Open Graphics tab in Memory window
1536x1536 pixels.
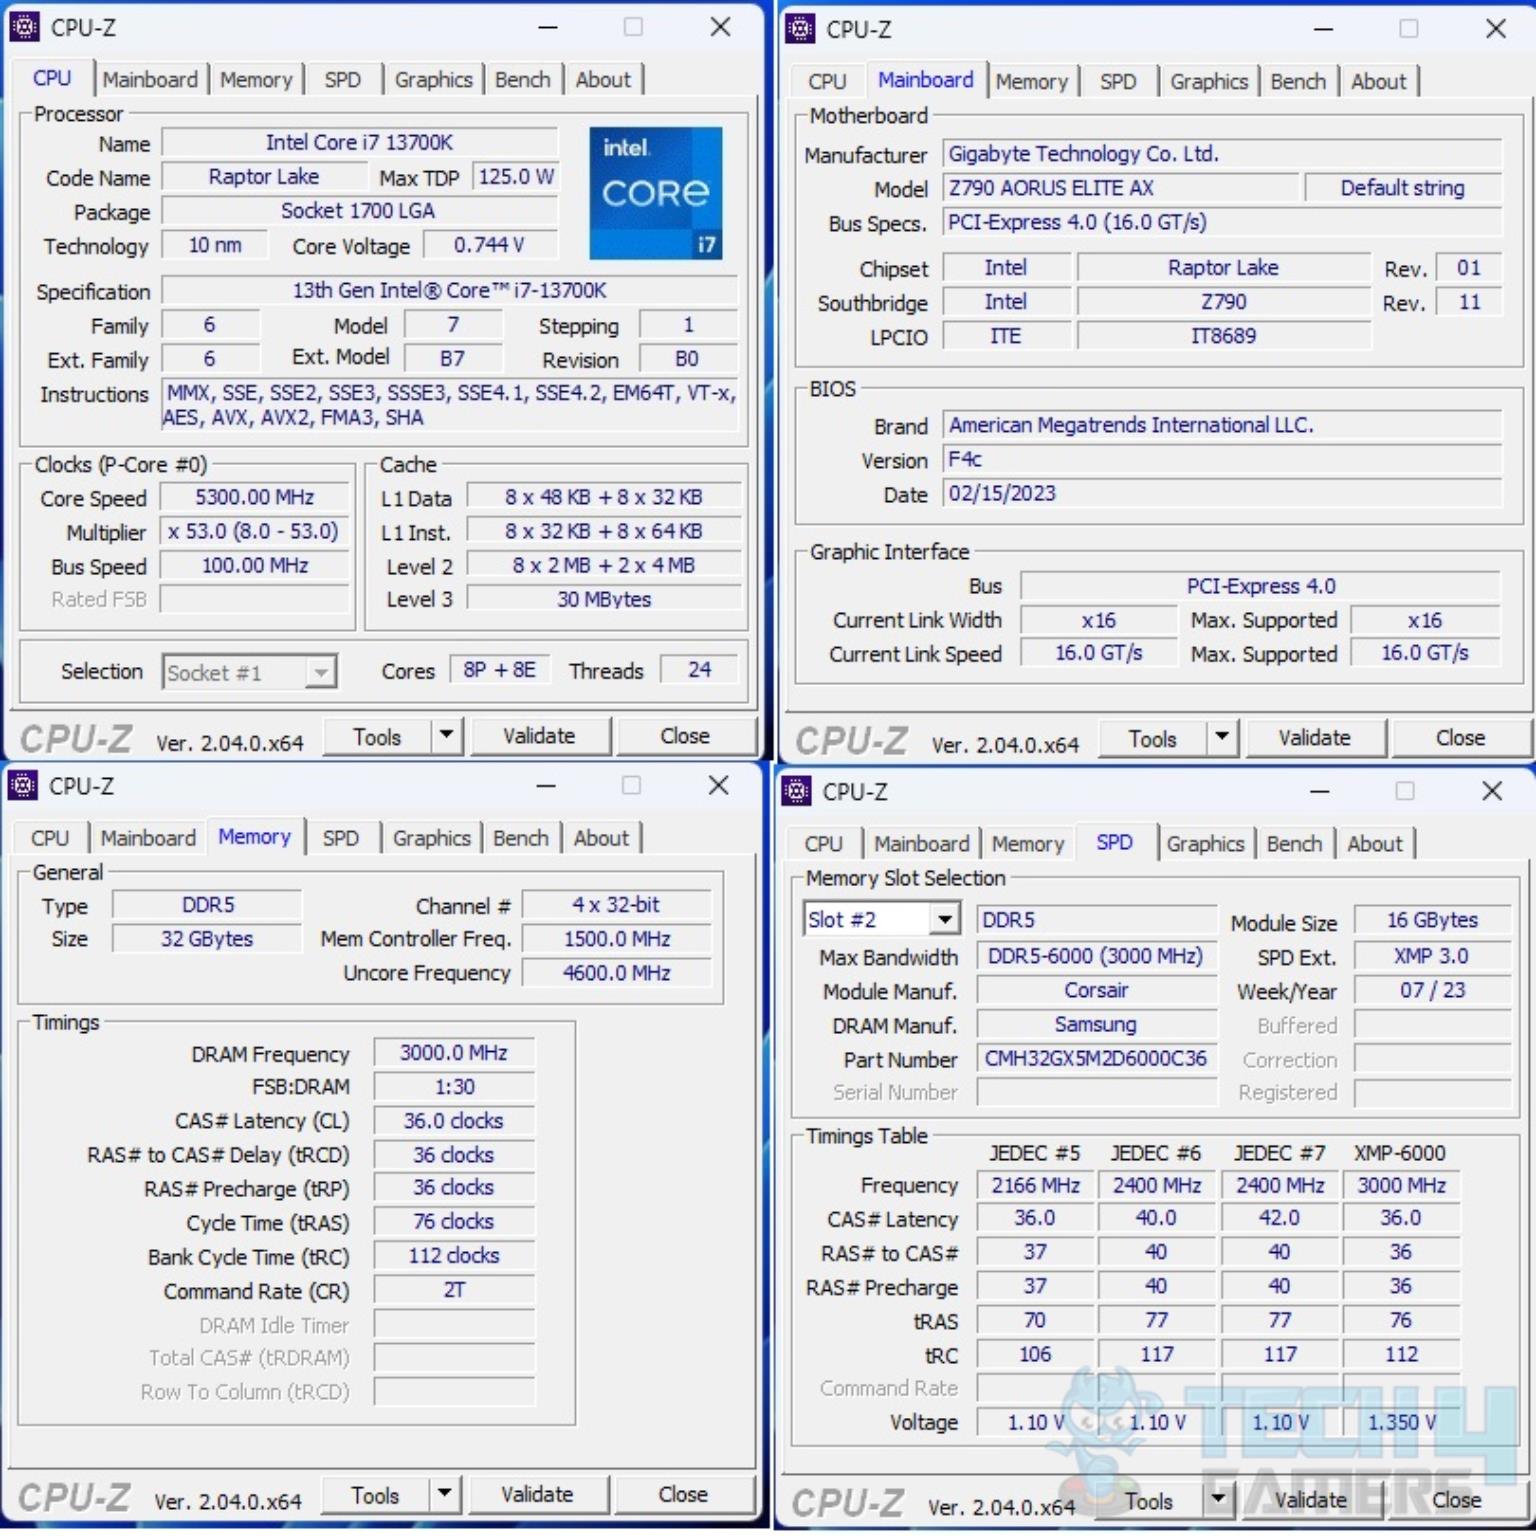pos(431,838)
